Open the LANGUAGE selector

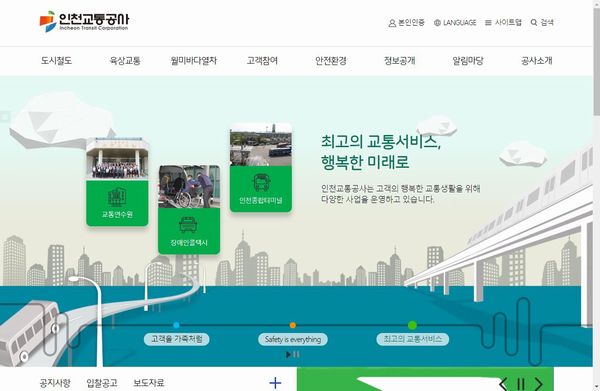[460, 23]
